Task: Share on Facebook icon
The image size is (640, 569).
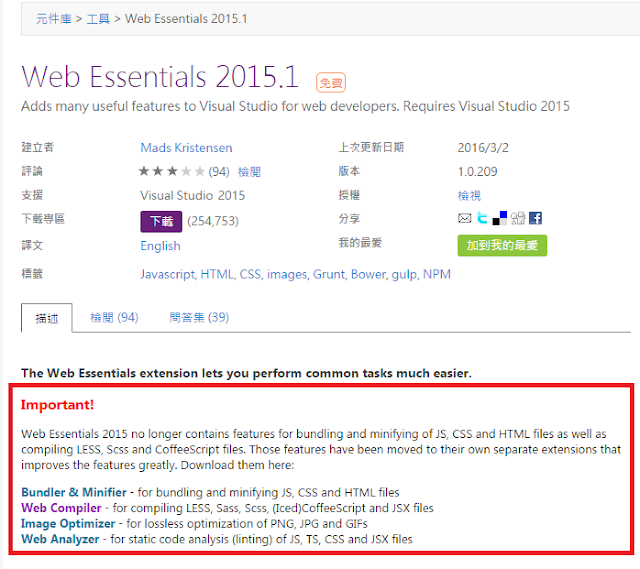Action: (x=535, y=218)
